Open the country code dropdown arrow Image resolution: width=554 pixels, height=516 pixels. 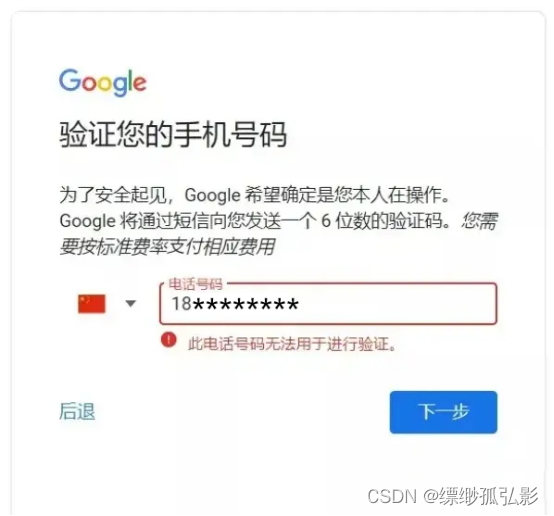(131, 304)
